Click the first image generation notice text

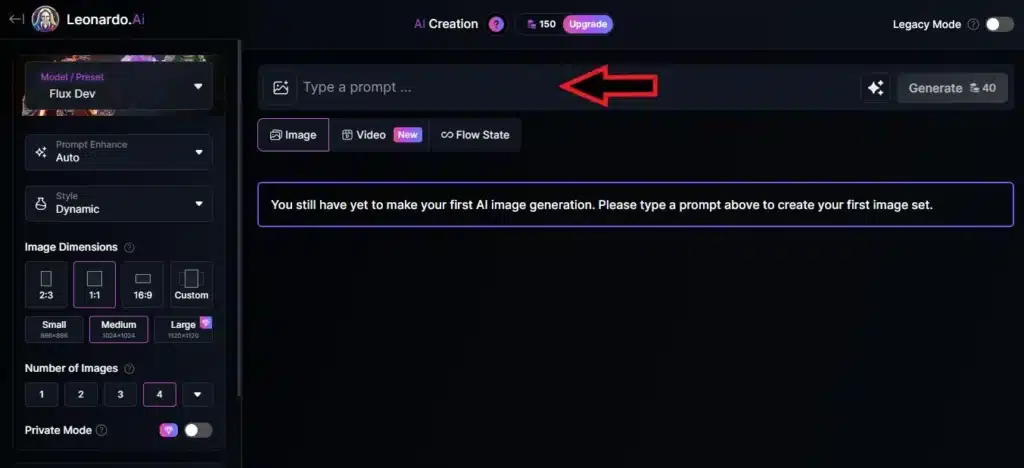[x=601, y=204]
